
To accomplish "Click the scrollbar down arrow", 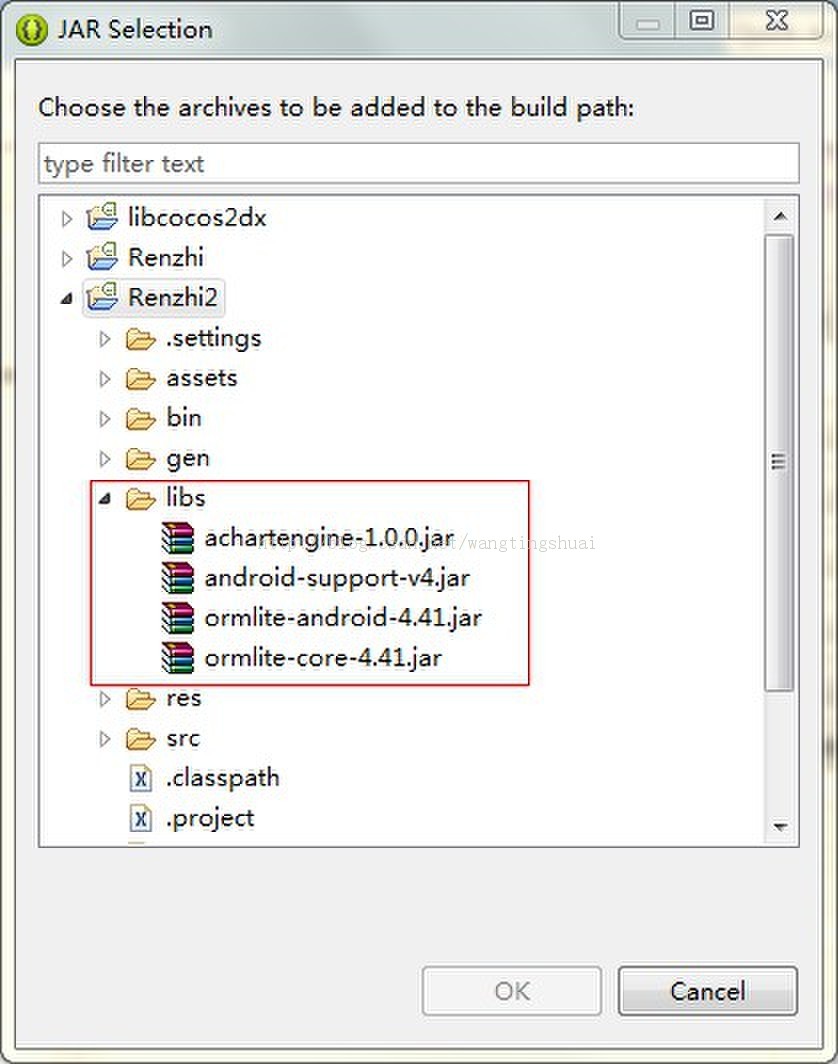I will 780,826.
